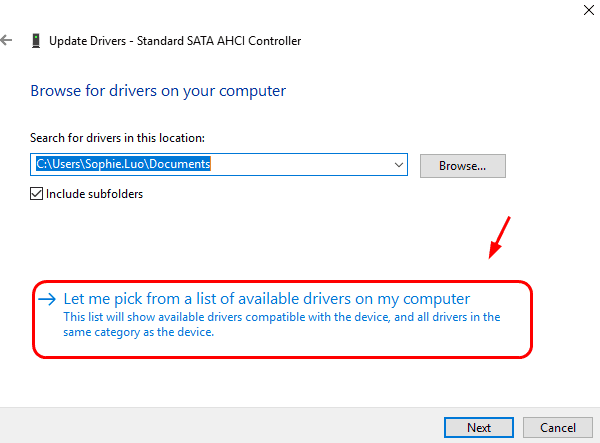Image resolution: width=600 pixels, height=443 pixels.
Task: Toggle the Include subfolders checkbox
Action: pyautogui.click(x=37, y=194)
